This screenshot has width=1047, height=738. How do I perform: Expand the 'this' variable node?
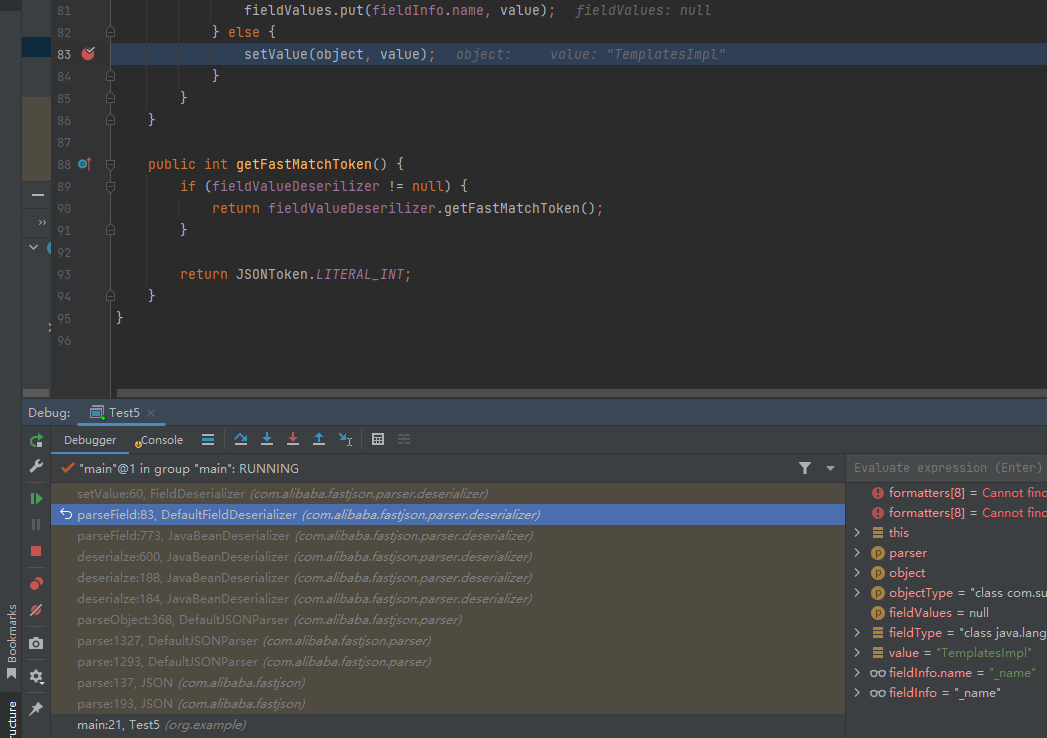[x=857, y=532]
